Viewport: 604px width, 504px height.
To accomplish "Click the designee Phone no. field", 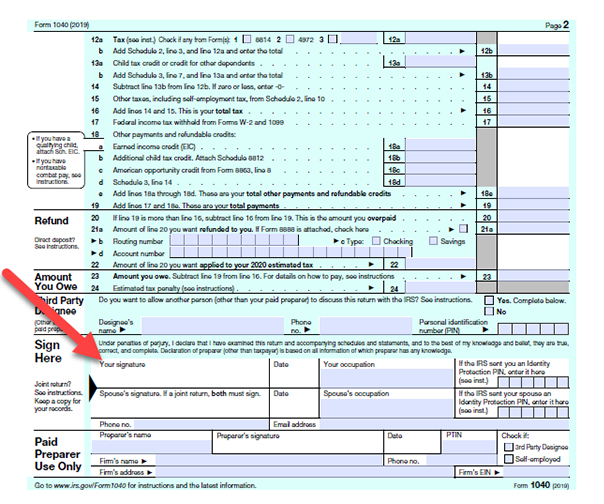I will [366, 326].
